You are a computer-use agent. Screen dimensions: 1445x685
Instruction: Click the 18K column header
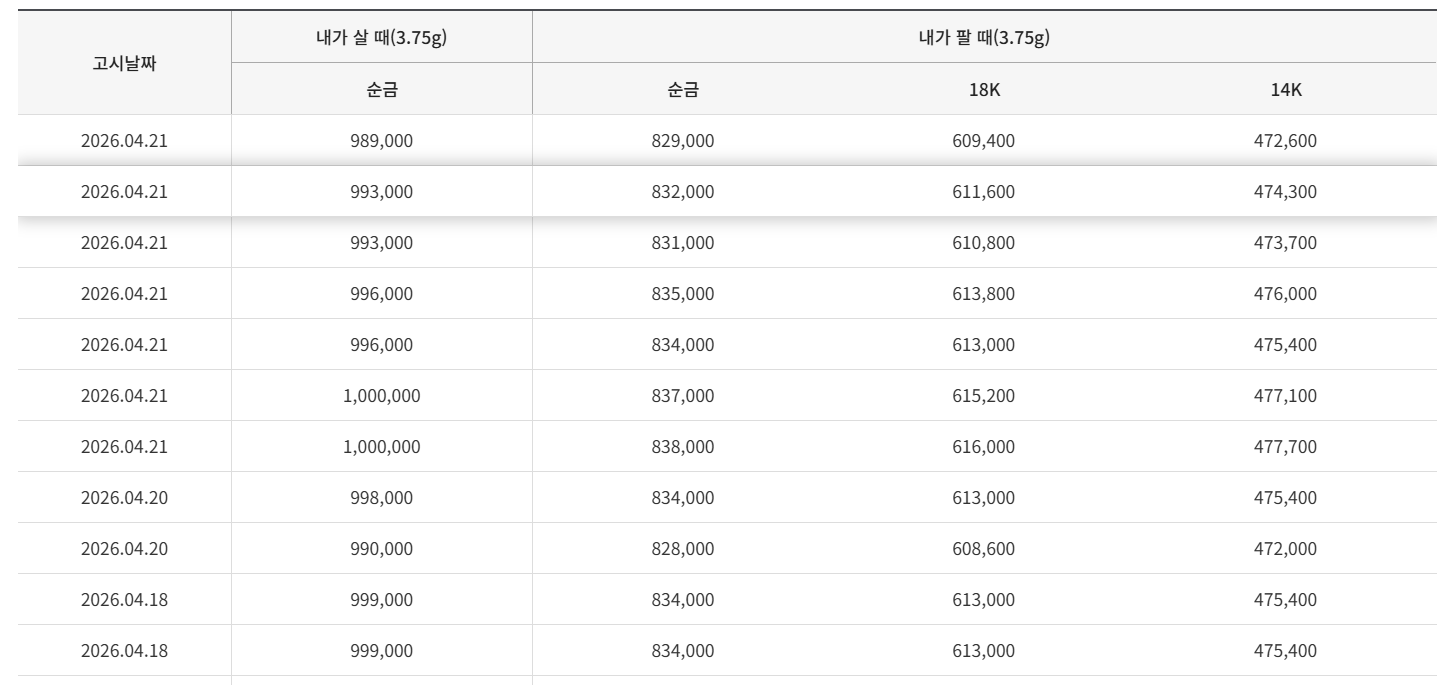coord(984,89)
